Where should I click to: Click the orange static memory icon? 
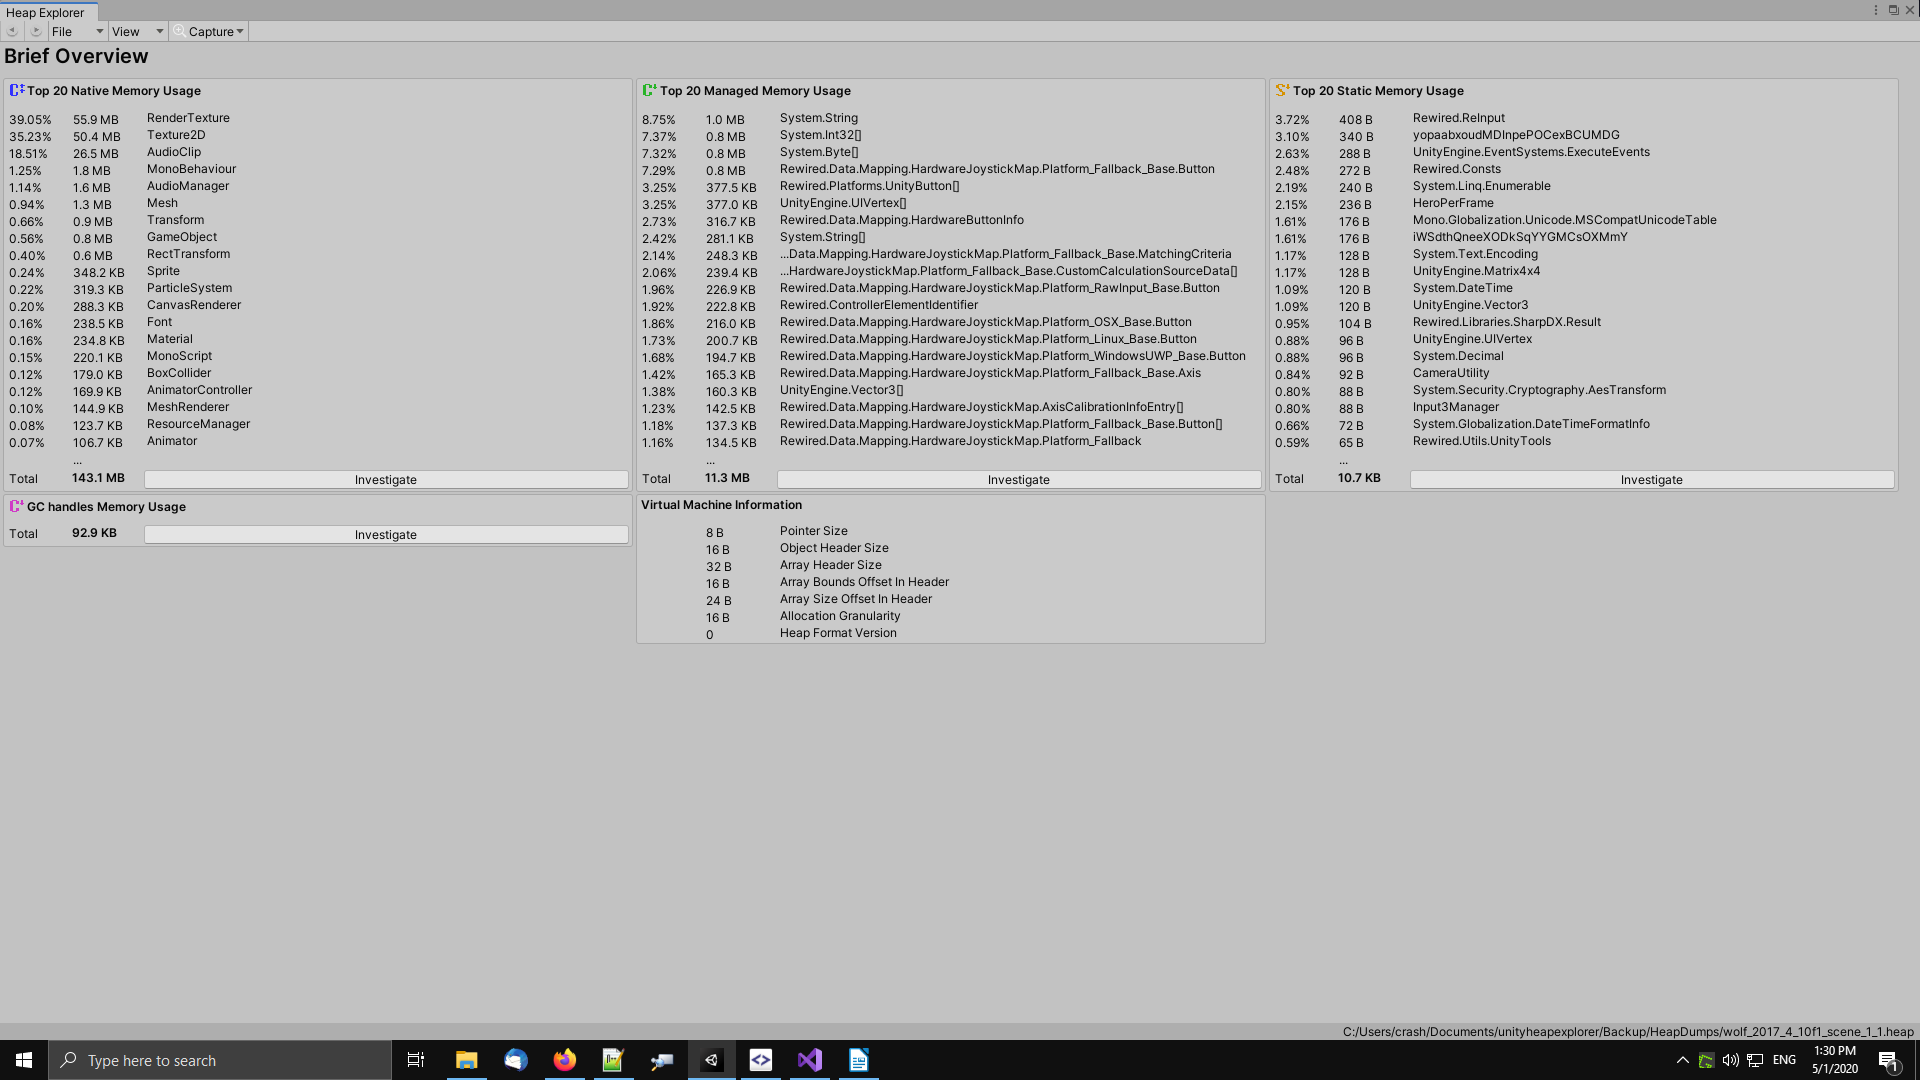(1282, 90)
